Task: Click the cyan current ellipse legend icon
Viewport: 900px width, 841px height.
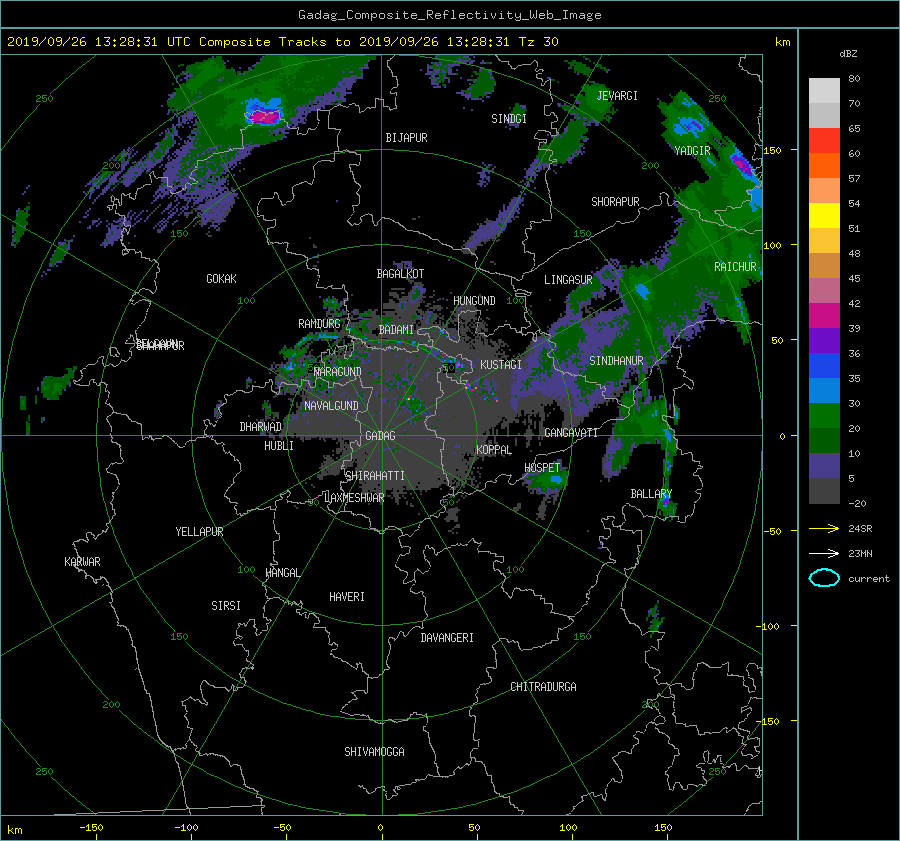Action: [x=824, y=578]
